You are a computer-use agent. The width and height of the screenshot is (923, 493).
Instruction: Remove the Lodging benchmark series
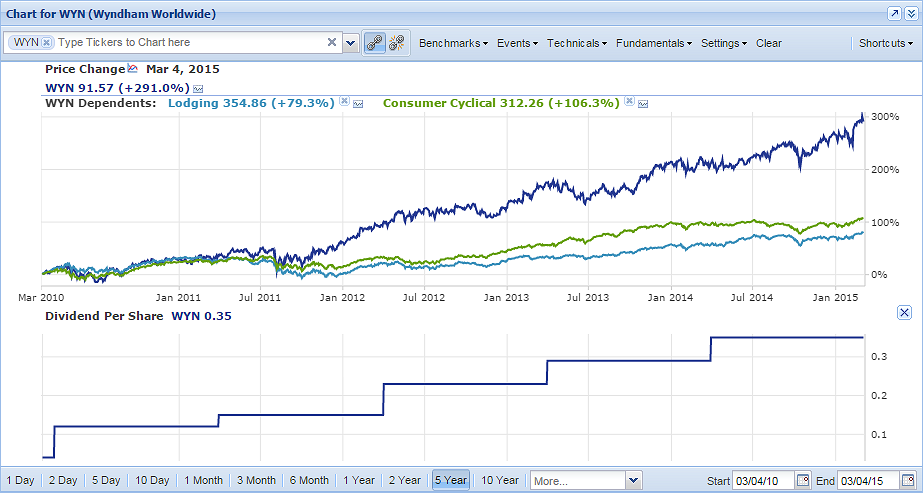click(x=345, y=101)
